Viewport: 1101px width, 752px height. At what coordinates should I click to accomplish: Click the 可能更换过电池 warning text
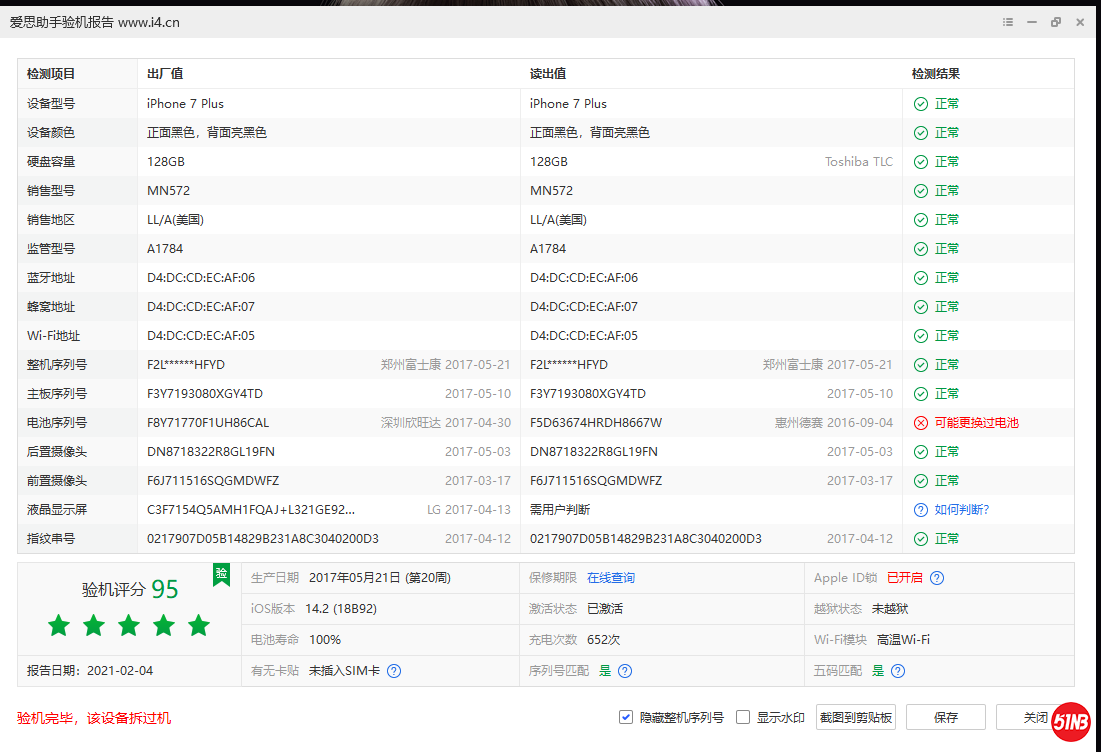pyautogui.click(x=976, y=423)
